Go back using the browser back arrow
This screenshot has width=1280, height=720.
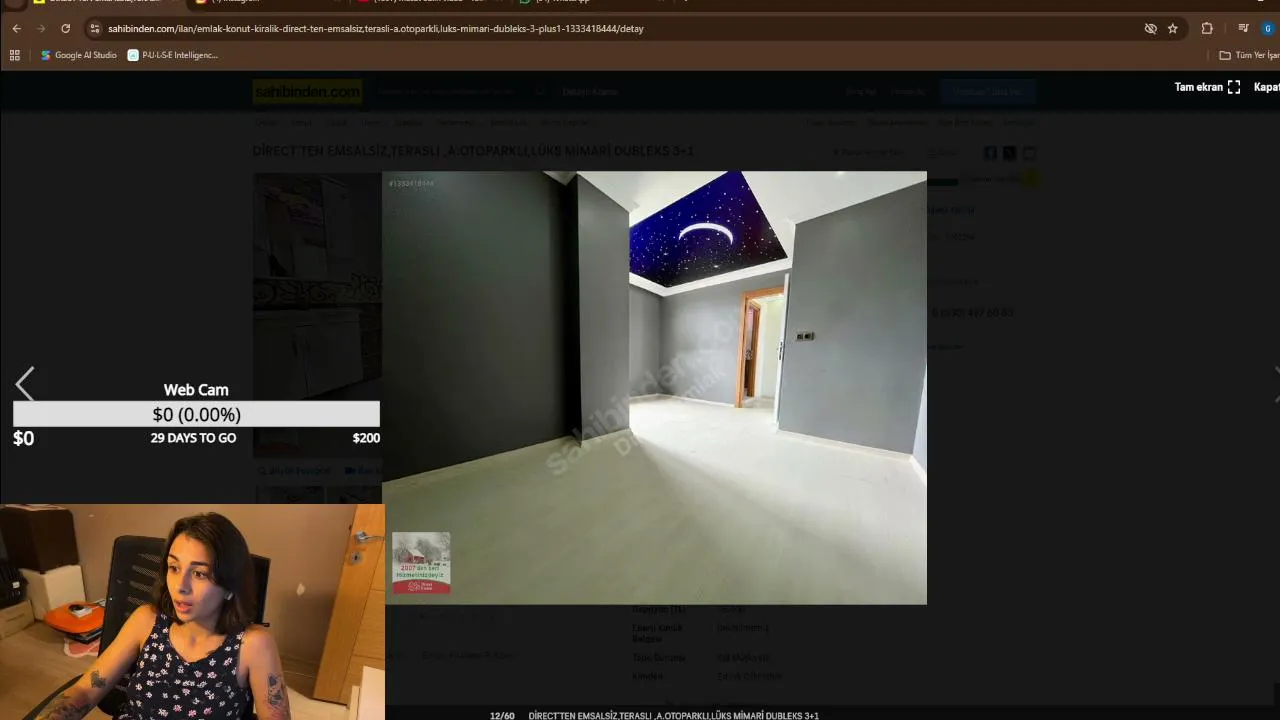[17, 29]
